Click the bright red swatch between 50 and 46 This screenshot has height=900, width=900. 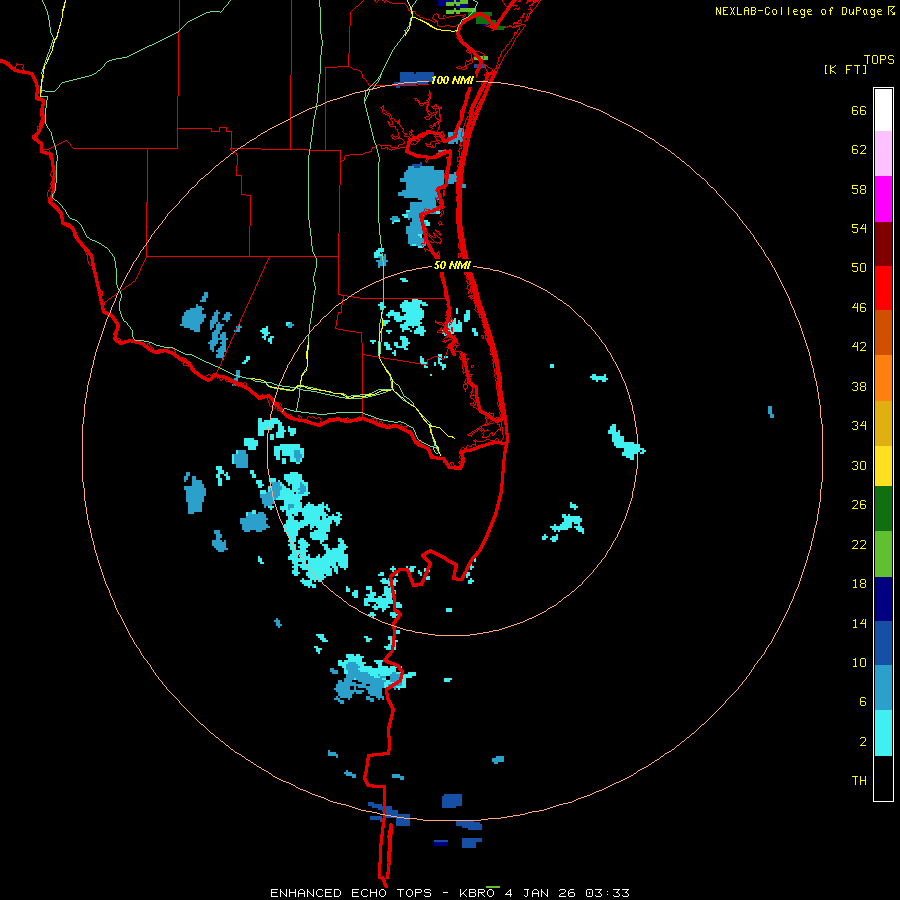point(883,288)
